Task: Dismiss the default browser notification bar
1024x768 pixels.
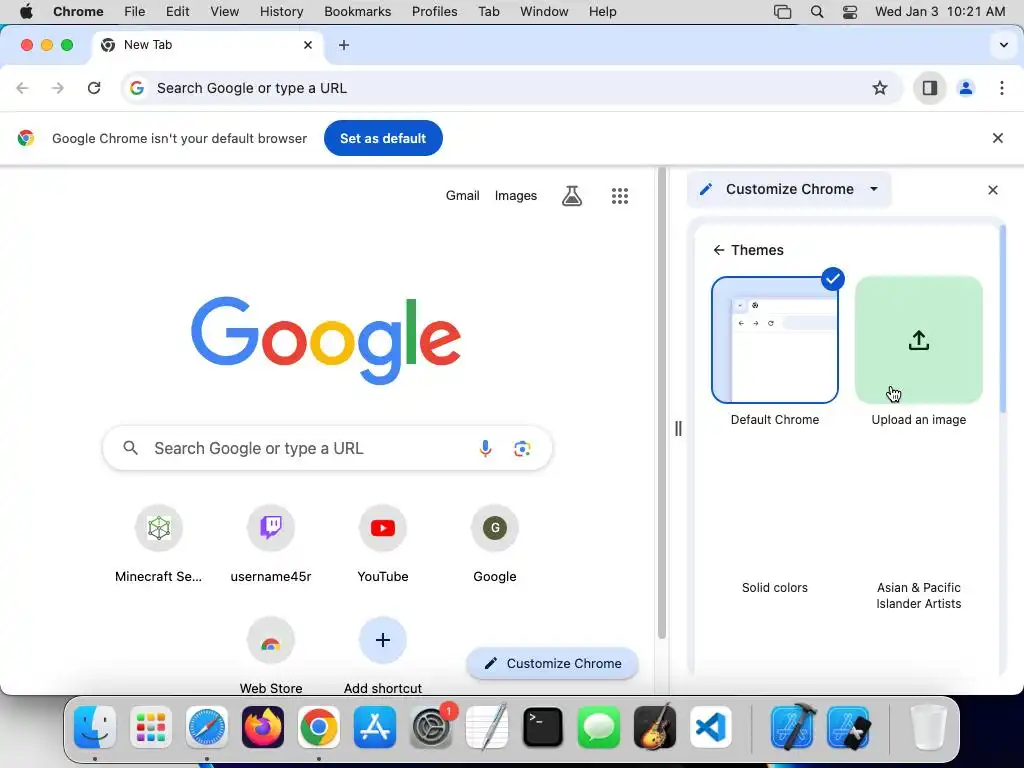Action: tap(997, 138)
